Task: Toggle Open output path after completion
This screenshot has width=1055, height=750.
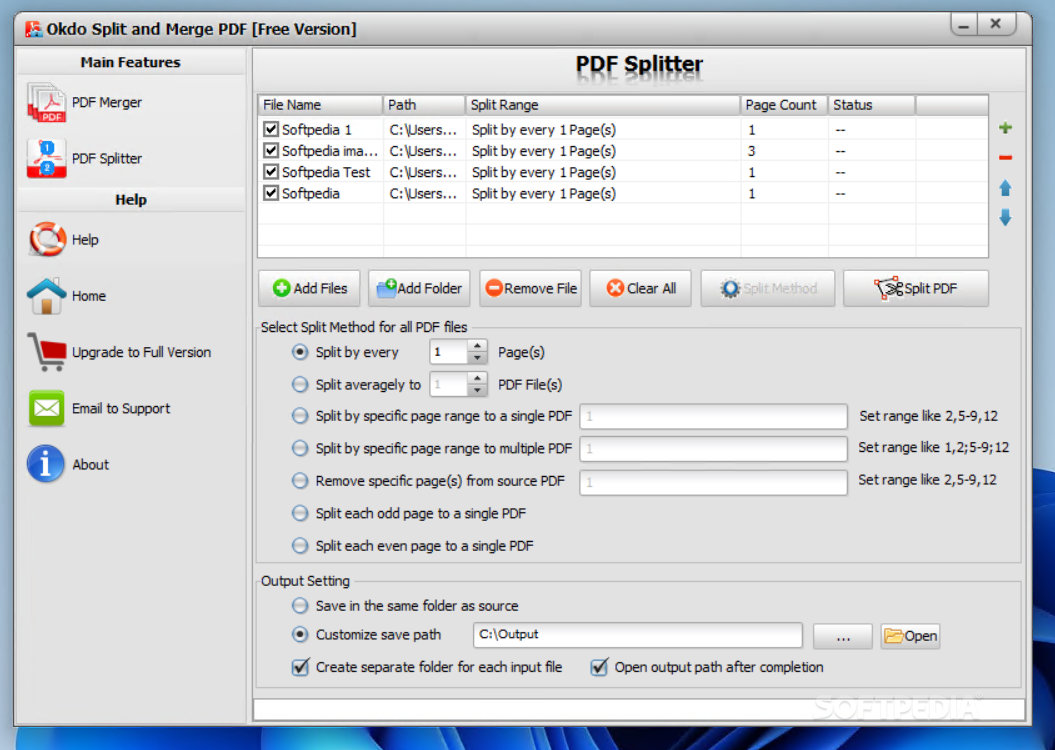Action: point(599,667)
